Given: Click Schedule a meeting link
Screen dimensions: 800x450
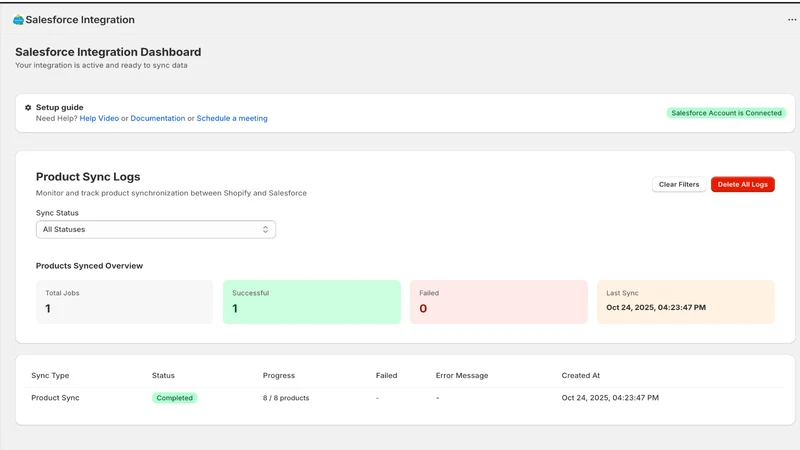Looking at the screenshot, I should click(x=232, y=118).
